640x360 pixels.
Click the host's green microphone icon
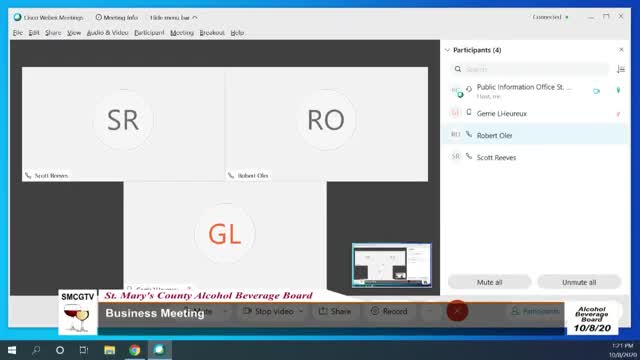tap(618, 90)
